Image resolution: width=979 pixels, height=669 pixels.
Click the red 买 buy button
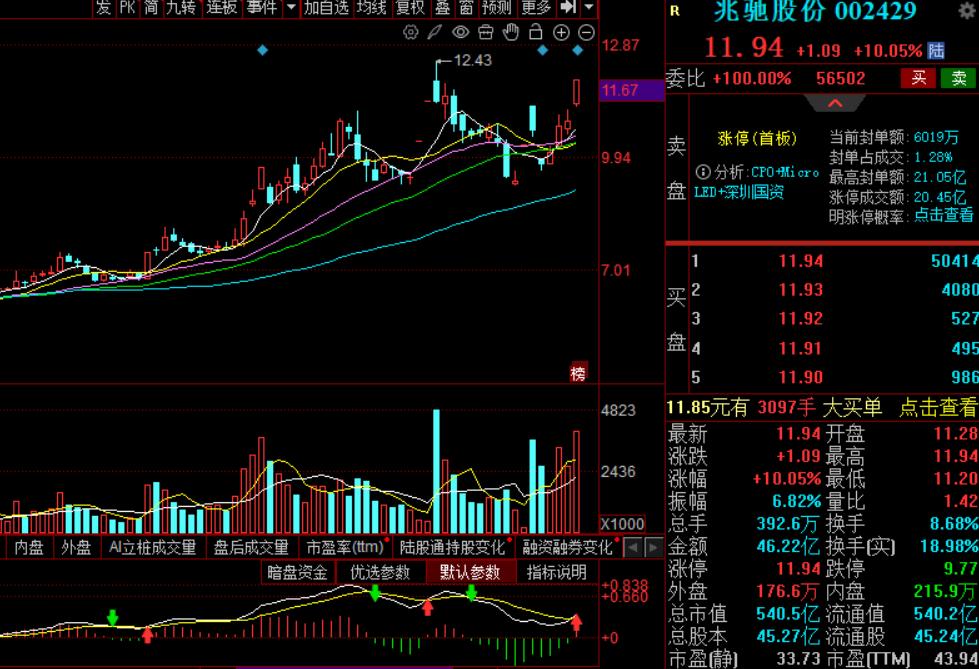coord(918,78)
